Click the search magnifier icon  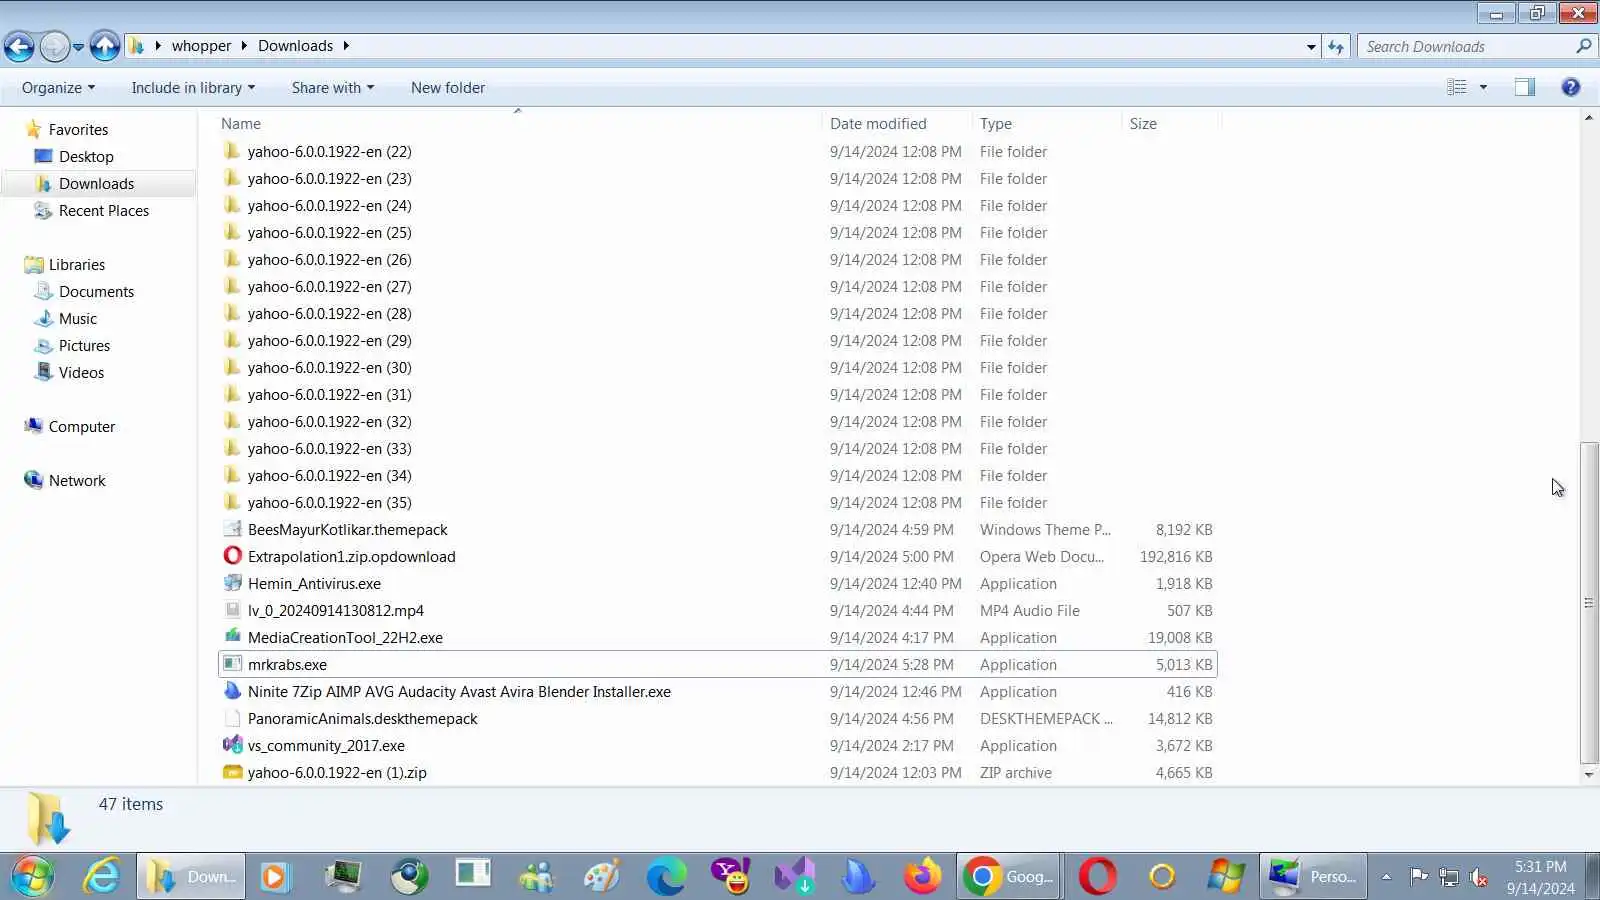tap(1583, 46)
